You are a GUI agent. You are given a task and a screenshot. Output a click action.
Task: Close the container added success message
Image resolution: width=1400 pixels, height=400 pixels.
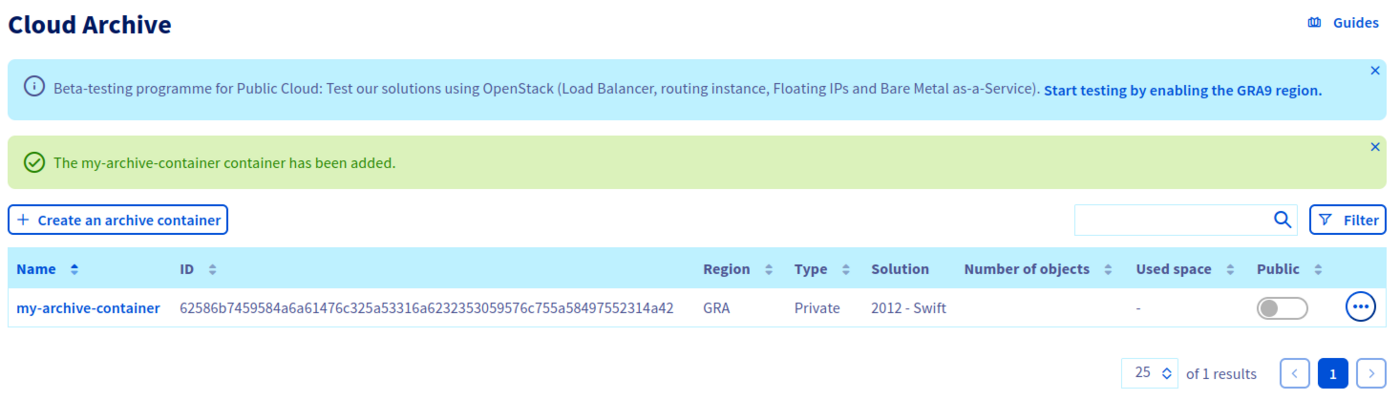1375,147
